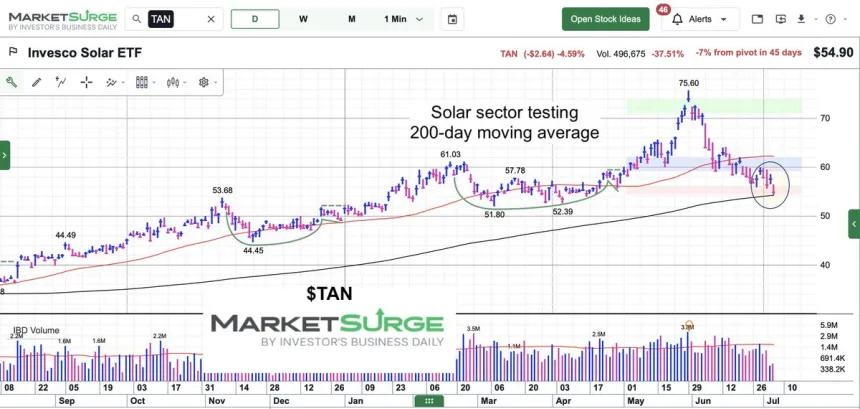This screenshot has width=860, height=409.
Task: Open the help question mark menu
Action: click(830, 19)
